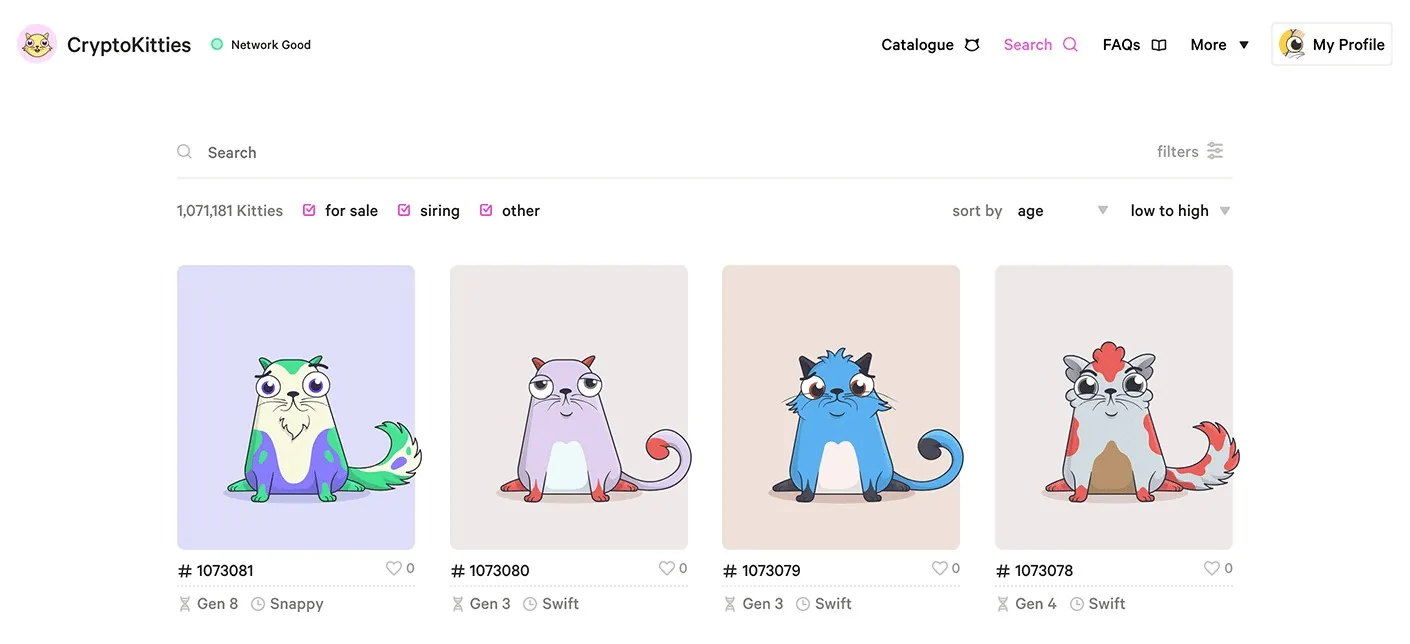
Task: Click the DNA icon next to Gen 8
Action: tap(185, 603)
